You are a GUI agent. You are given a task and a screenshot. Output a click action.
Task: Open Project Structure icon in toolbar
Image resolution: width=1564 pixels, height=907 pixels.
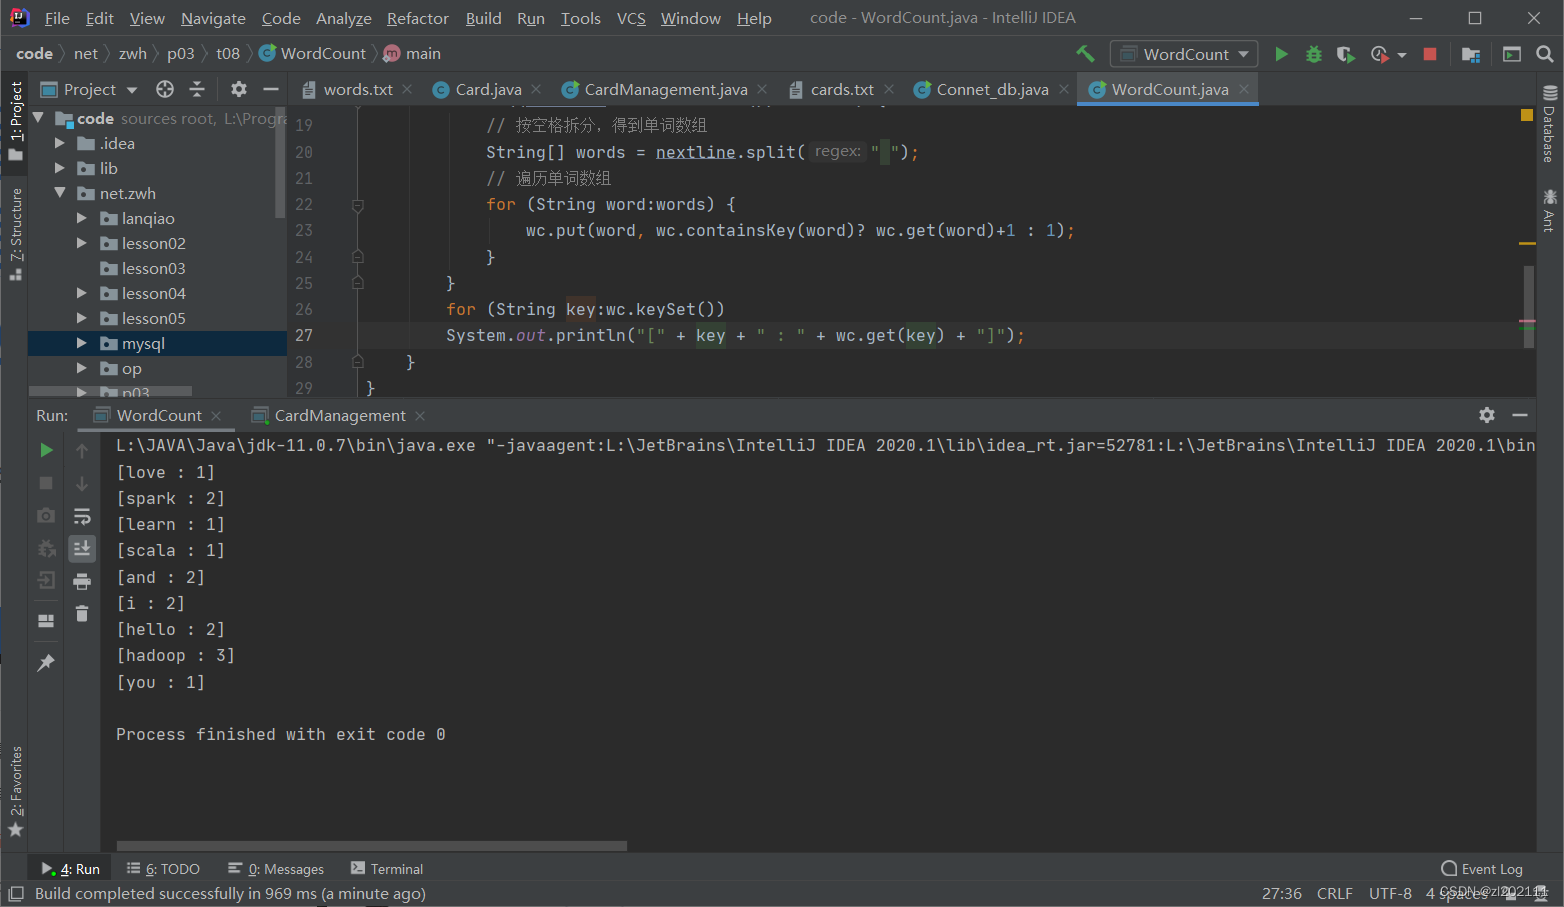pyautogui.click(x=1470, y=54)
